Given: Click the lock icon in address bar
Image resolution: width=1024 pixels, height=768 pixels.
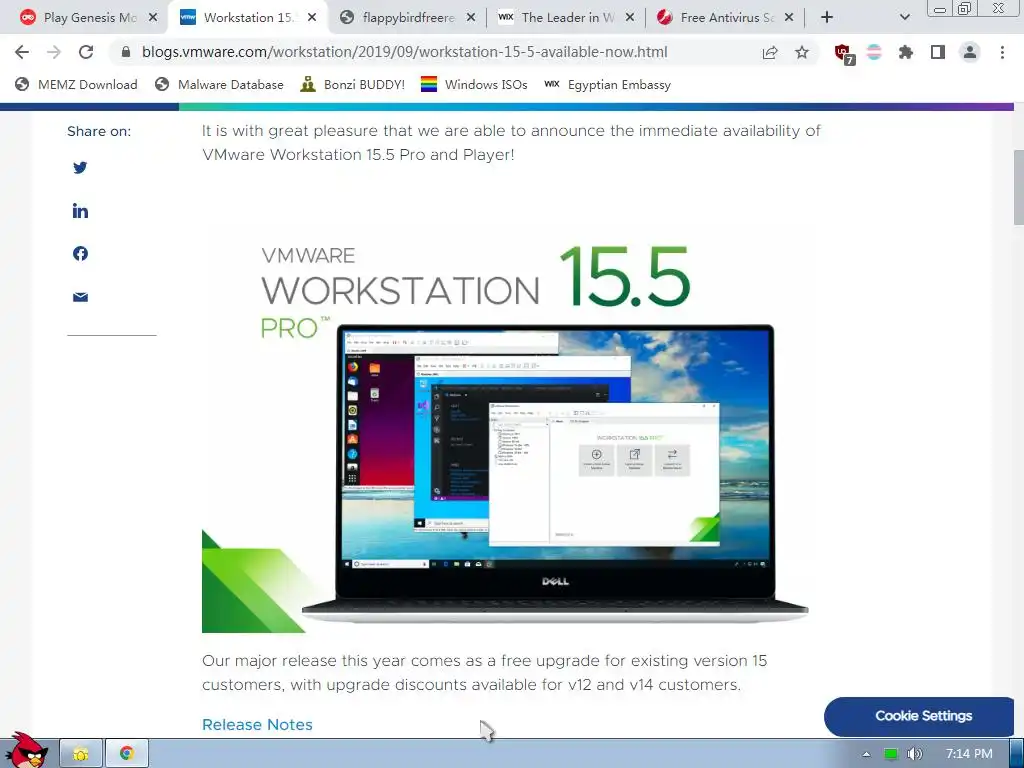Looking at the screenshot, I should tap(126, 52).
